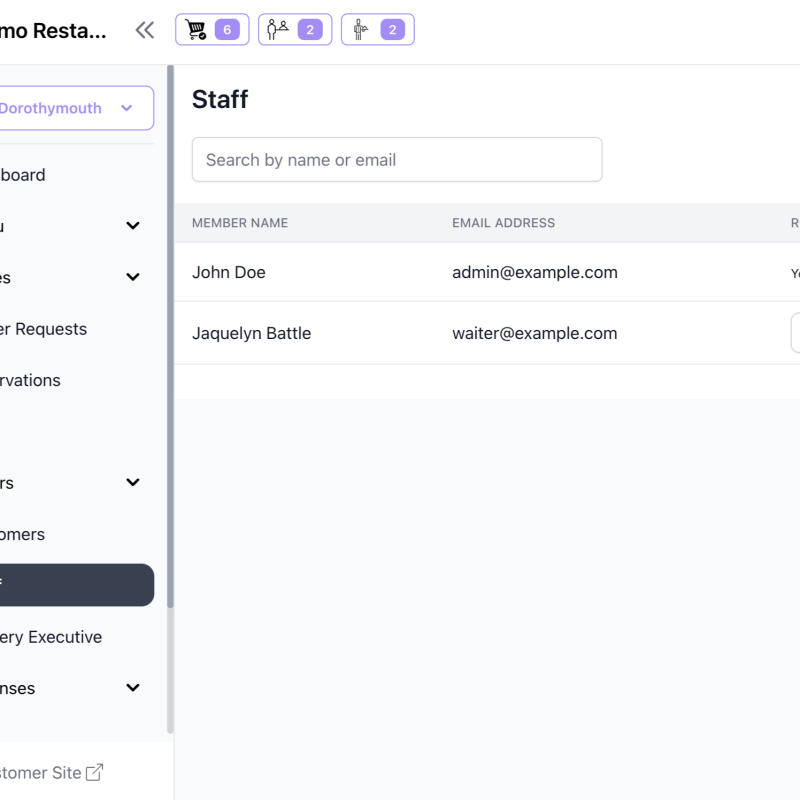800x800 pixels.
Task: Open Waiter Requests in the sidebar
Action: pyautogui.click(x=43, y=329)
